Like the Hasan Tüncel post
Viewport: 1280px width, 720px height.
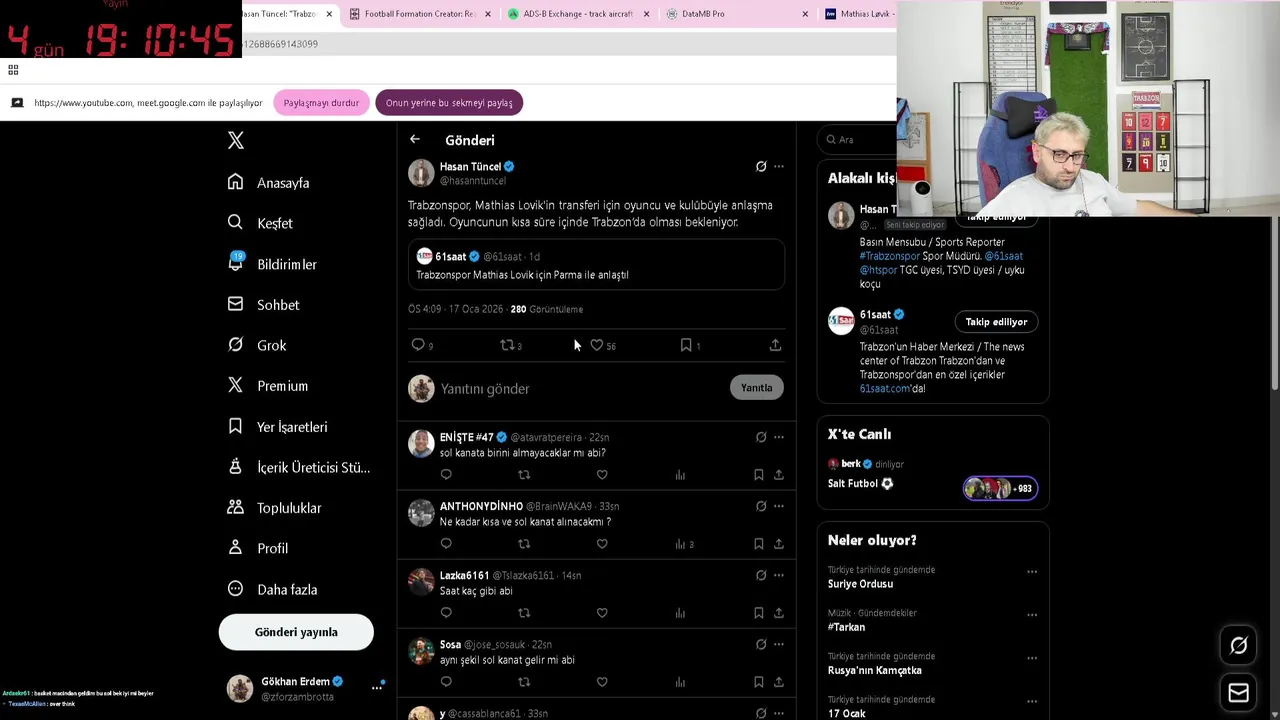pos(597,345)
